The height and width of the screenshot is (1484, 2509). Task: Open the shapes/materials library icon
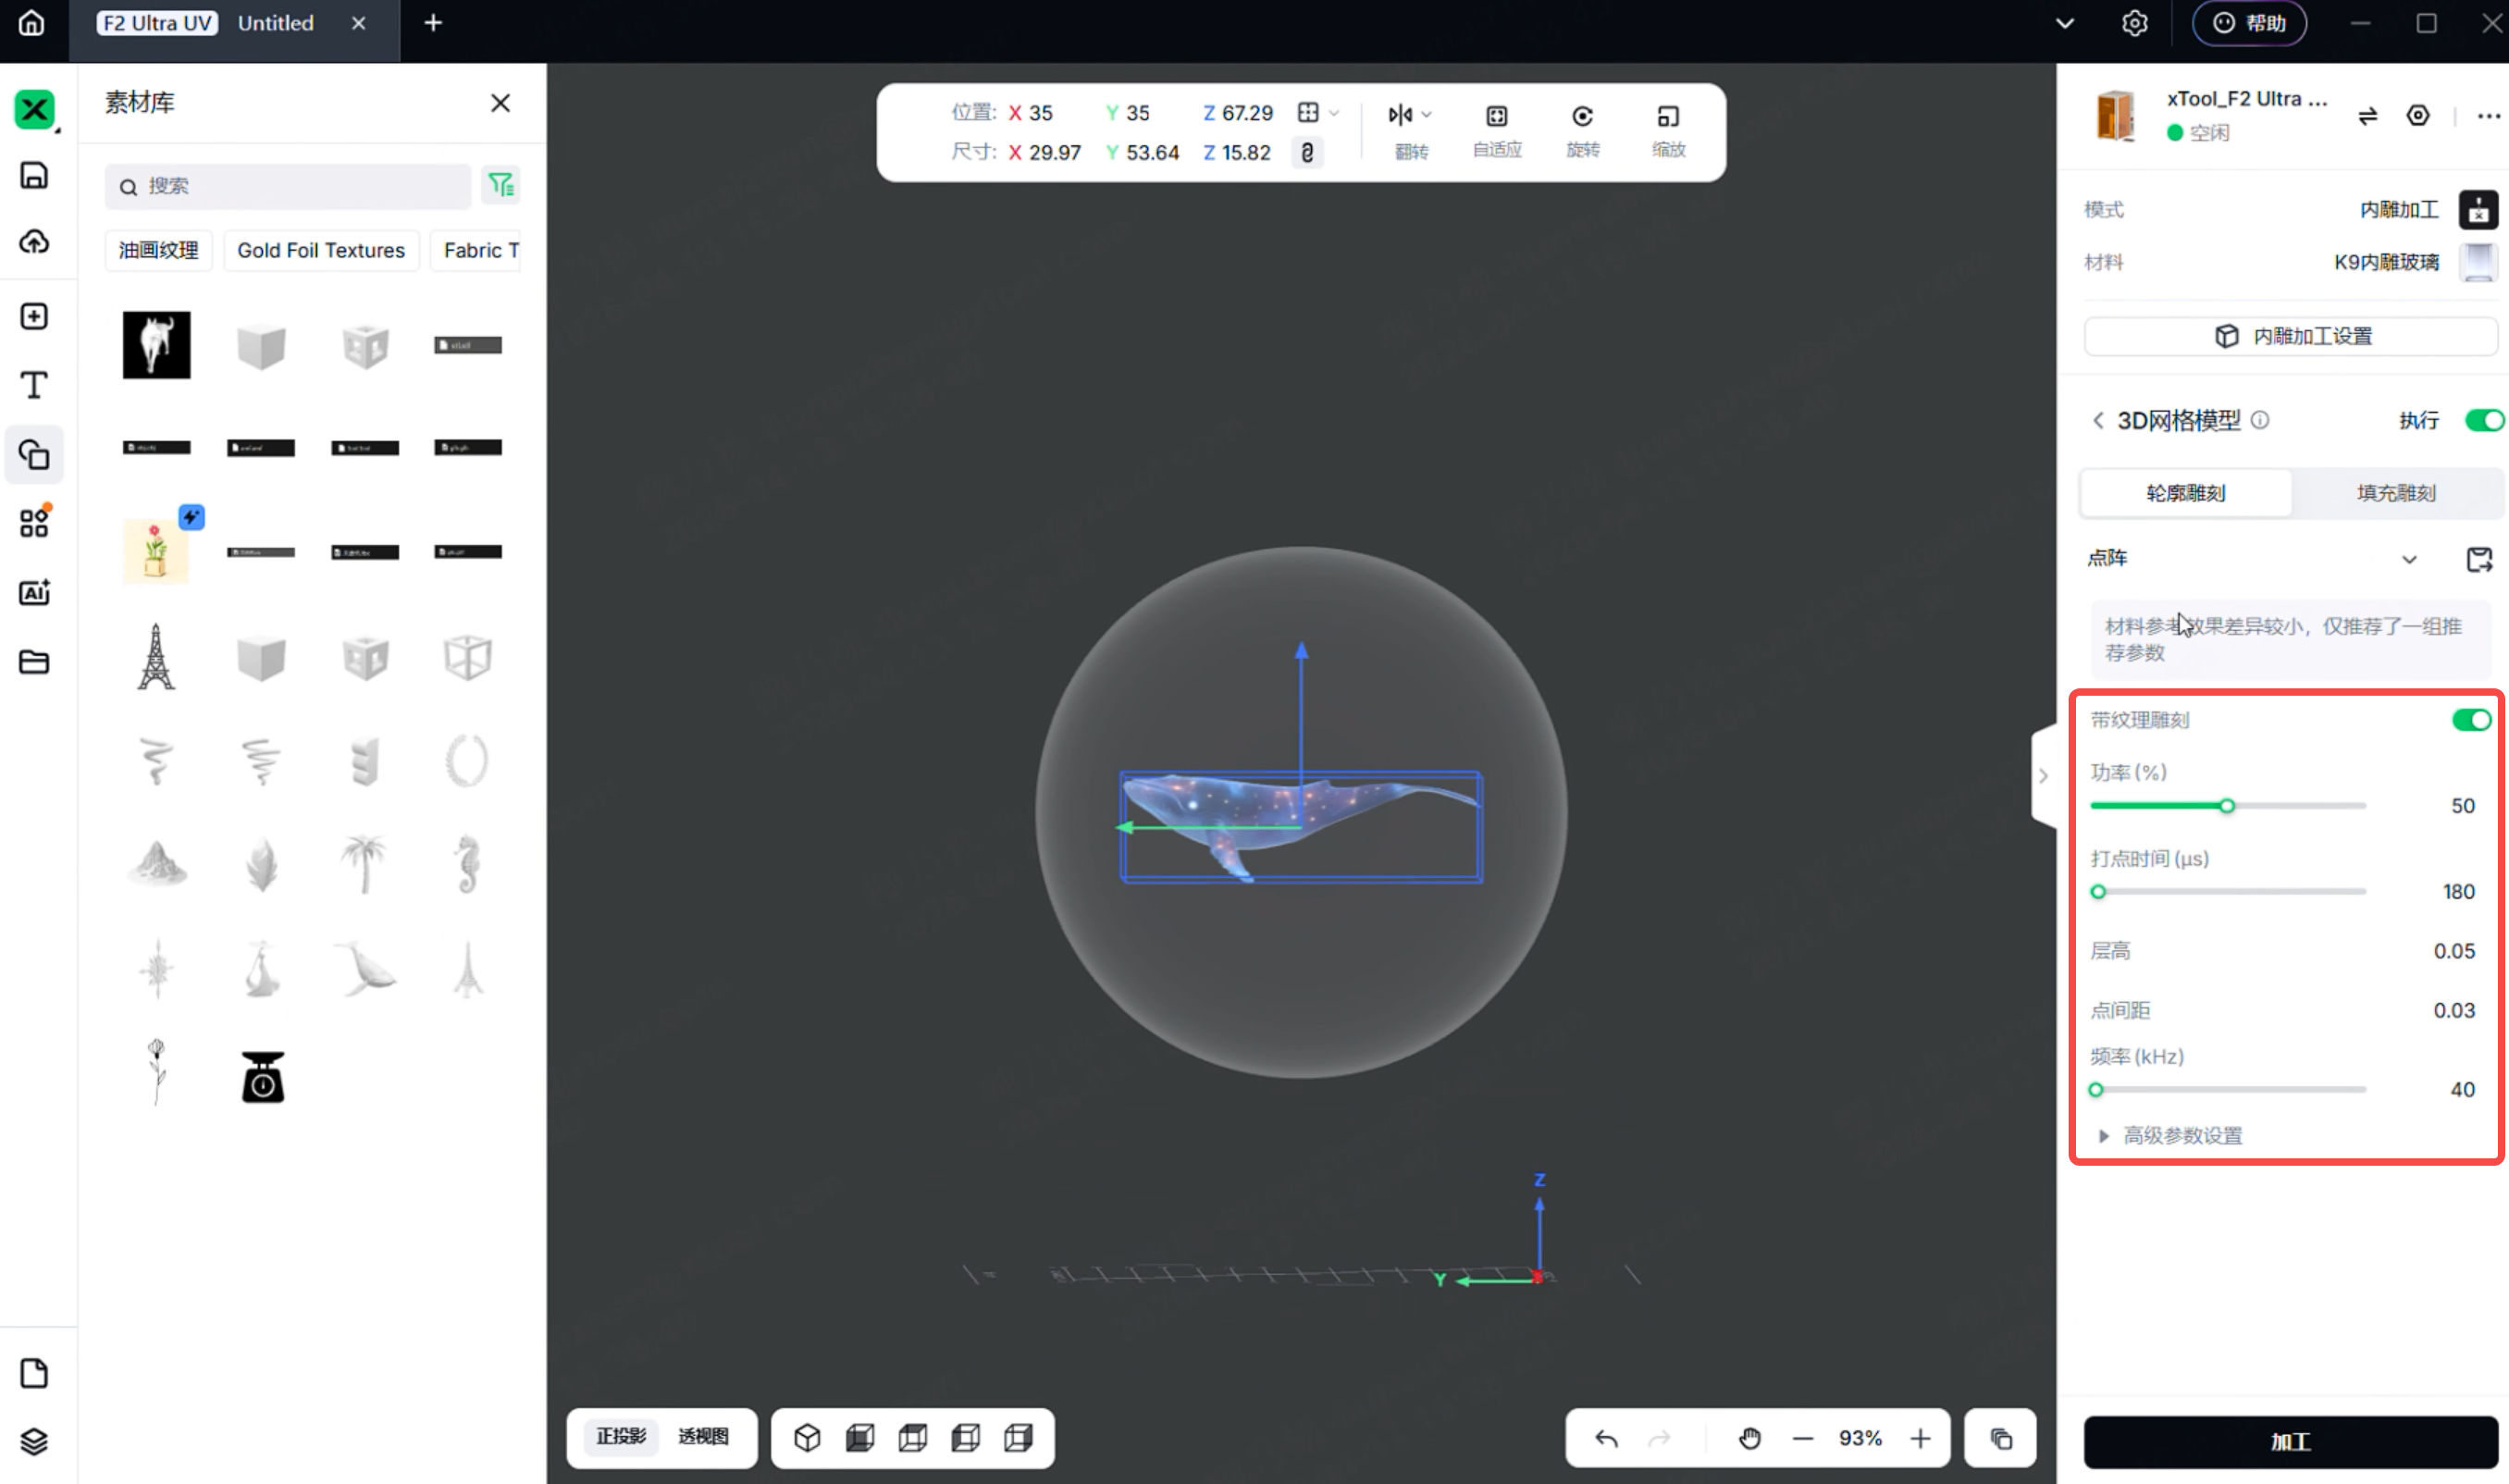coord(34,455)
